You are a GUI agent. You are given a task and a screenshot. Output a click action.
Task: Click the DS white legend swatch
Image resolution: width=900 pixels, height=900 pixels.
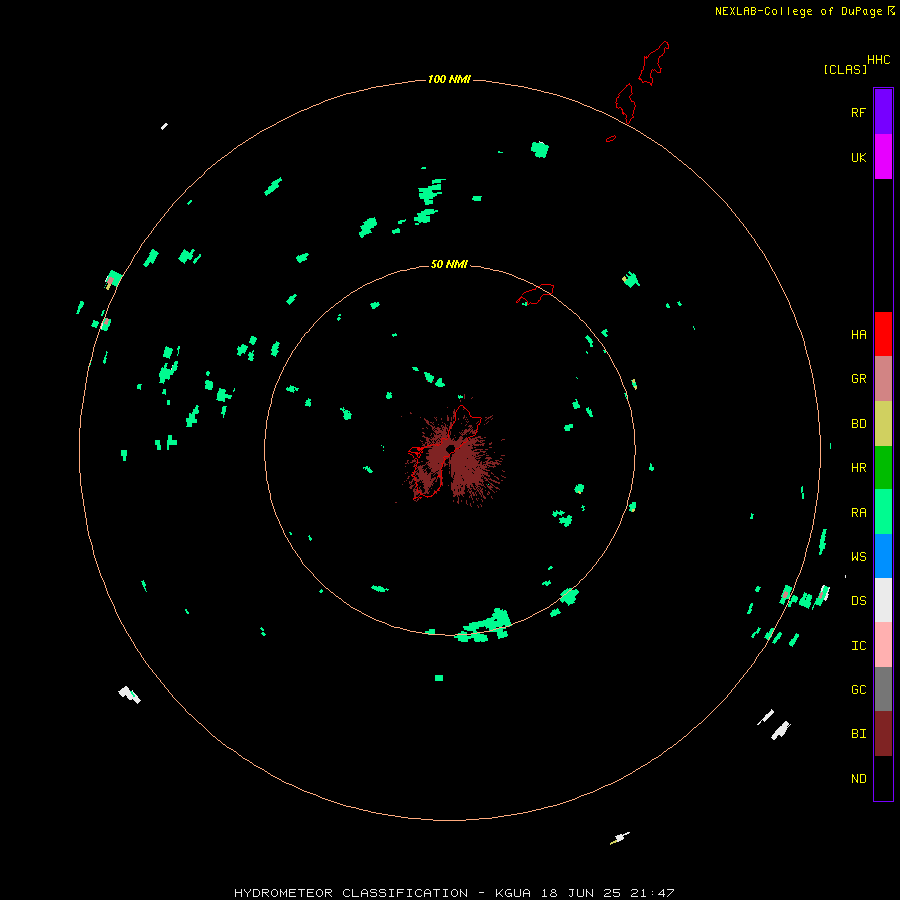(x=883, y=600)
